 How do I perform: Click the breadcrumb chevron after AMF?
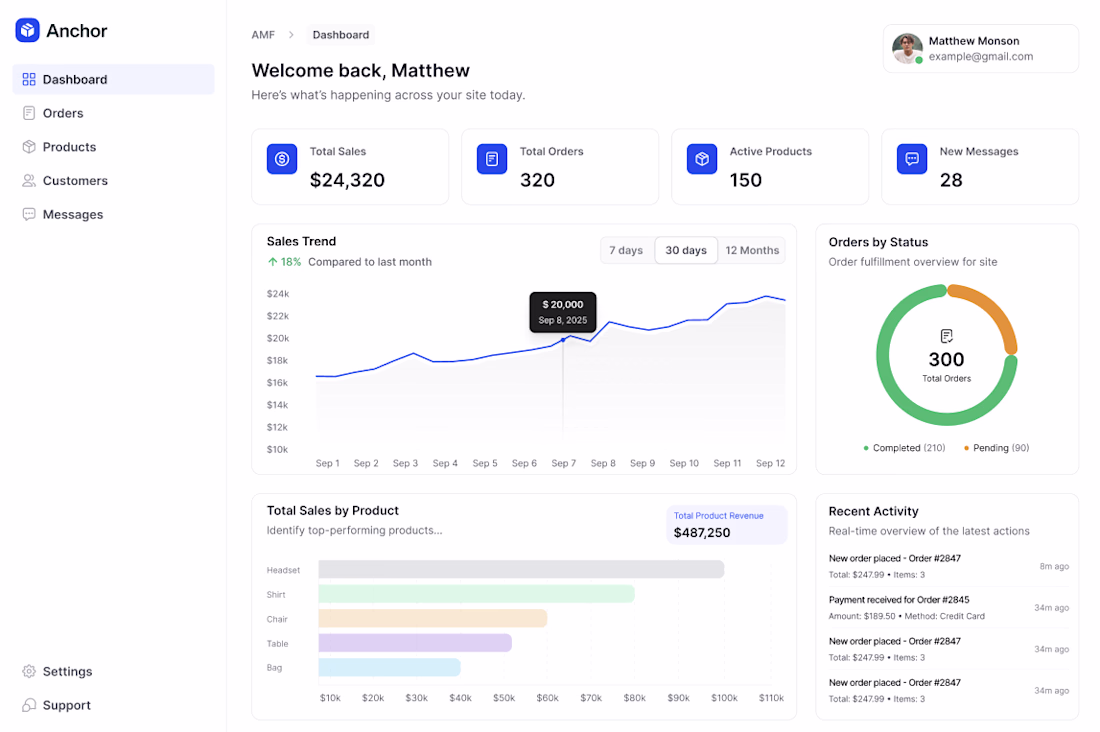coord(291,34)
